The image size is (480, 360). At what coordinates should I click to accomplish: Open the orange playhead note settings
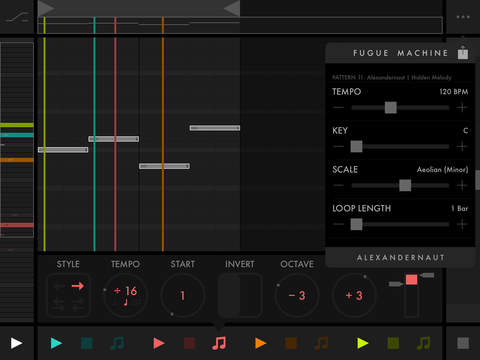tap(321, 343)
